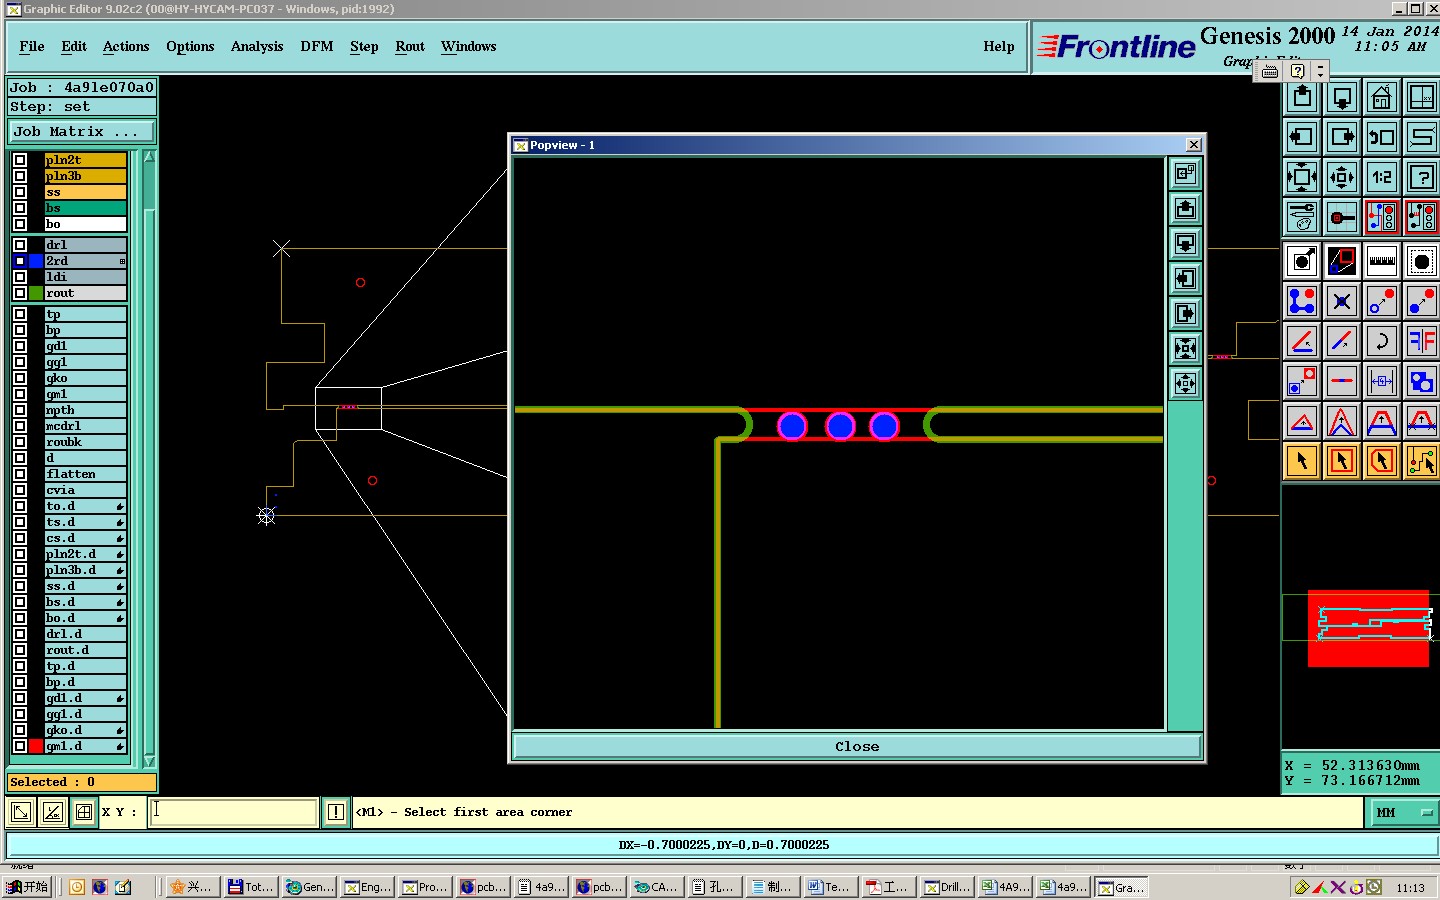
Task: Open dropdown arrow next to help keyboard icons
Action: [x=1320, y=71]
